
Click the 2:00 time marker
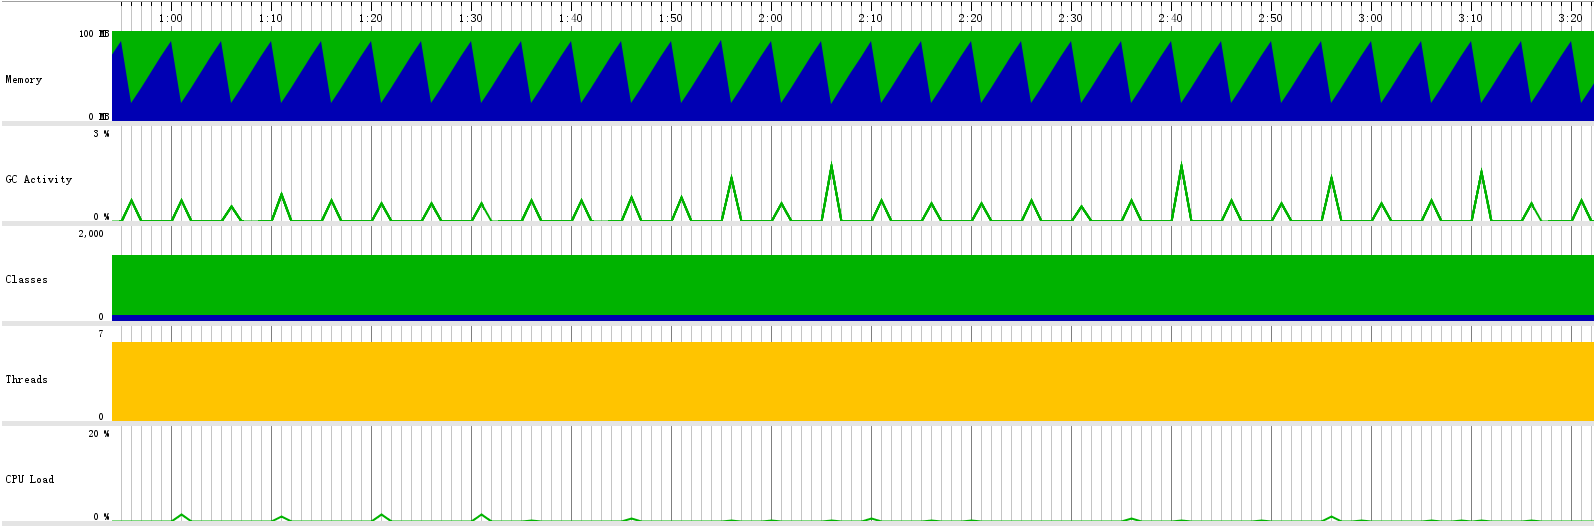771,18
